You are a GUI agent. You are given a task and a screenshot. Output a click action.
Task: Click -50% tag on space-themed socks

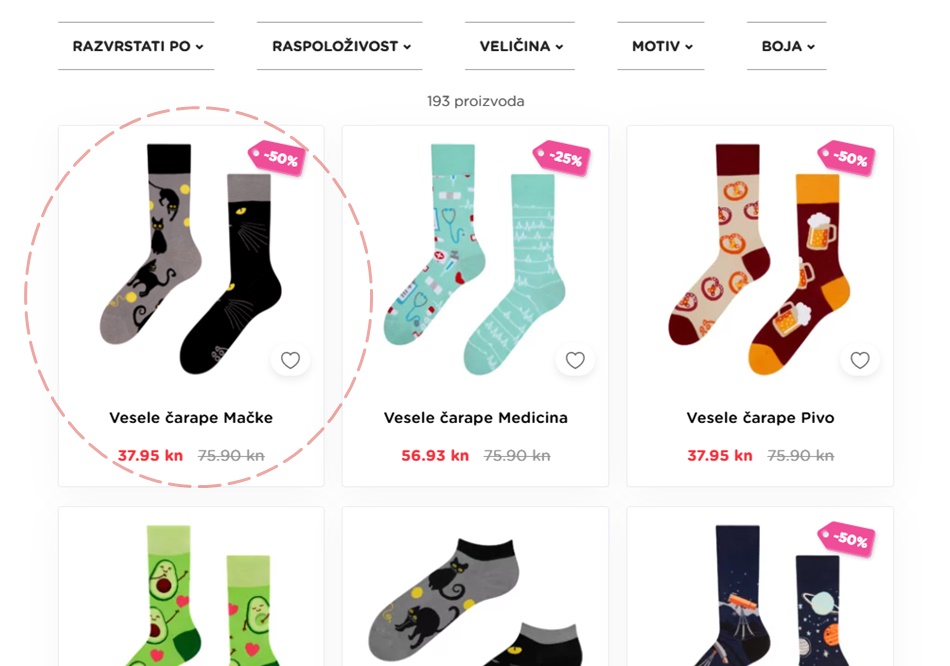click(x=846, y=538)
